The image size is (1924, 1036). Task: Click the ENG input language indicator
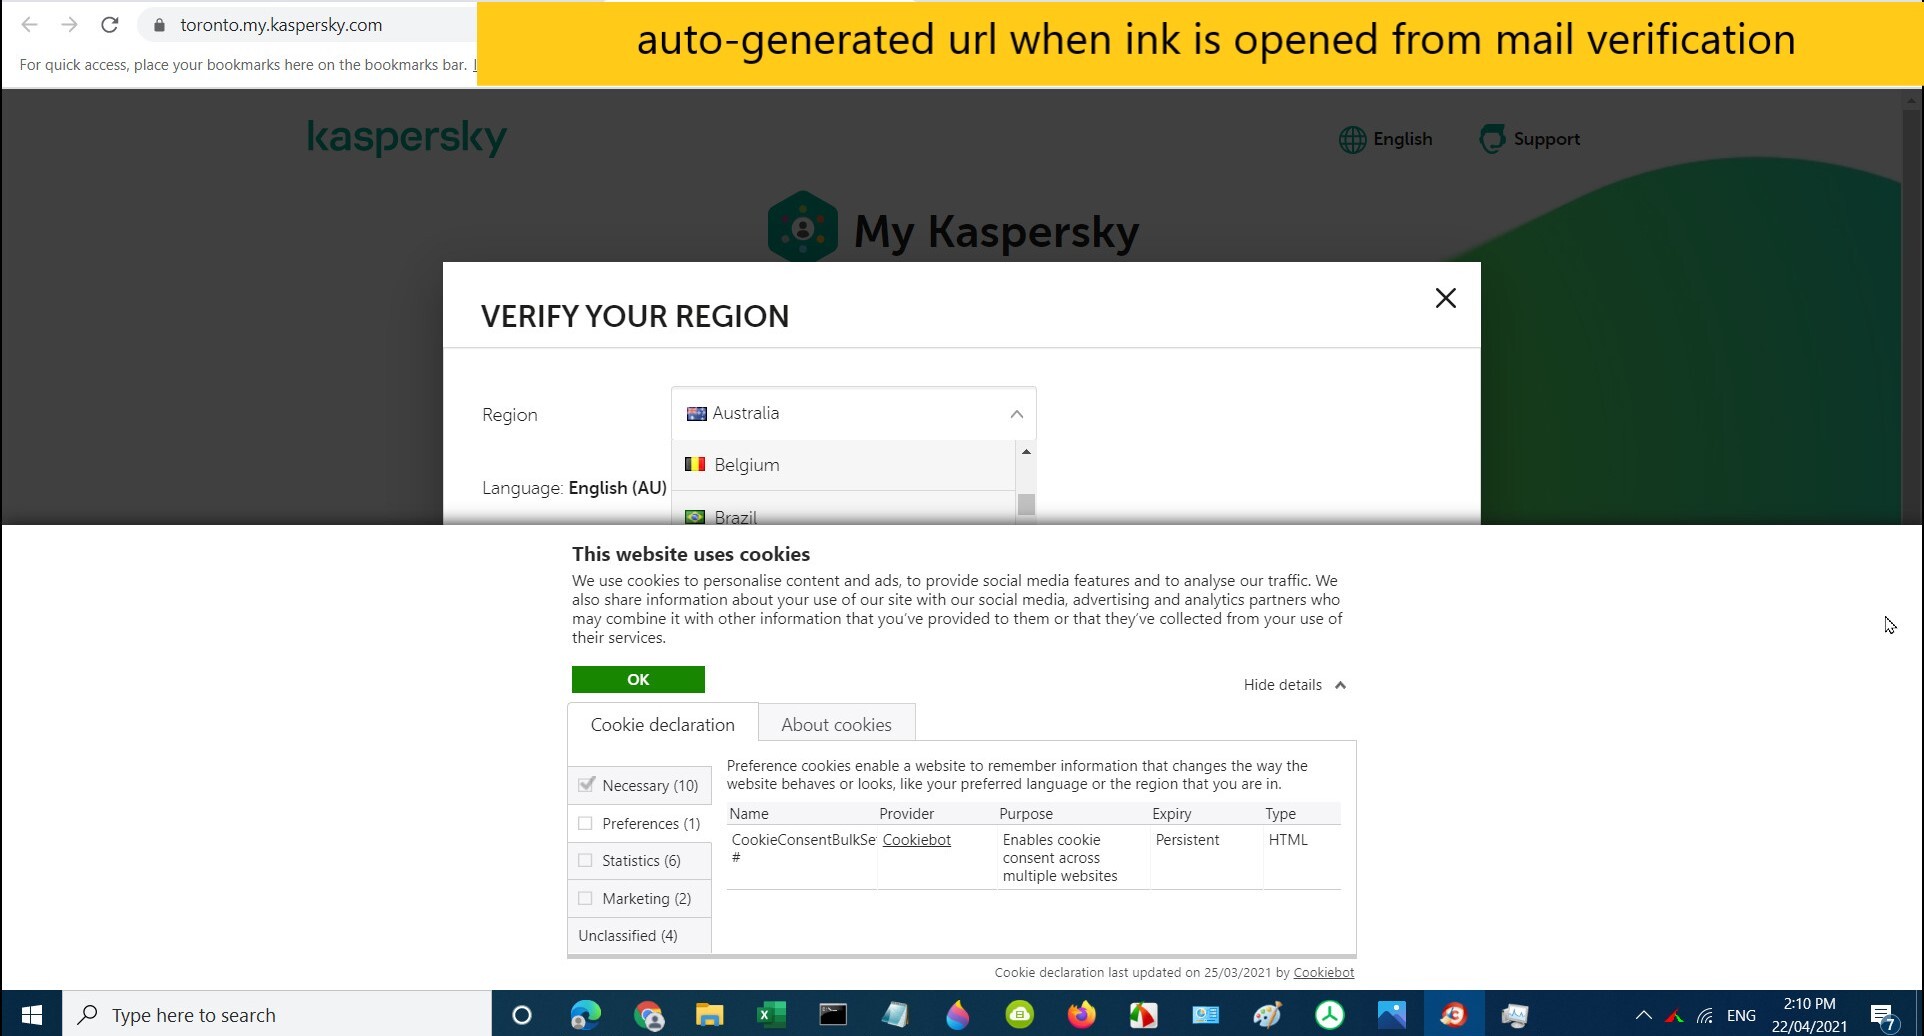(x=1741, y=1016)
